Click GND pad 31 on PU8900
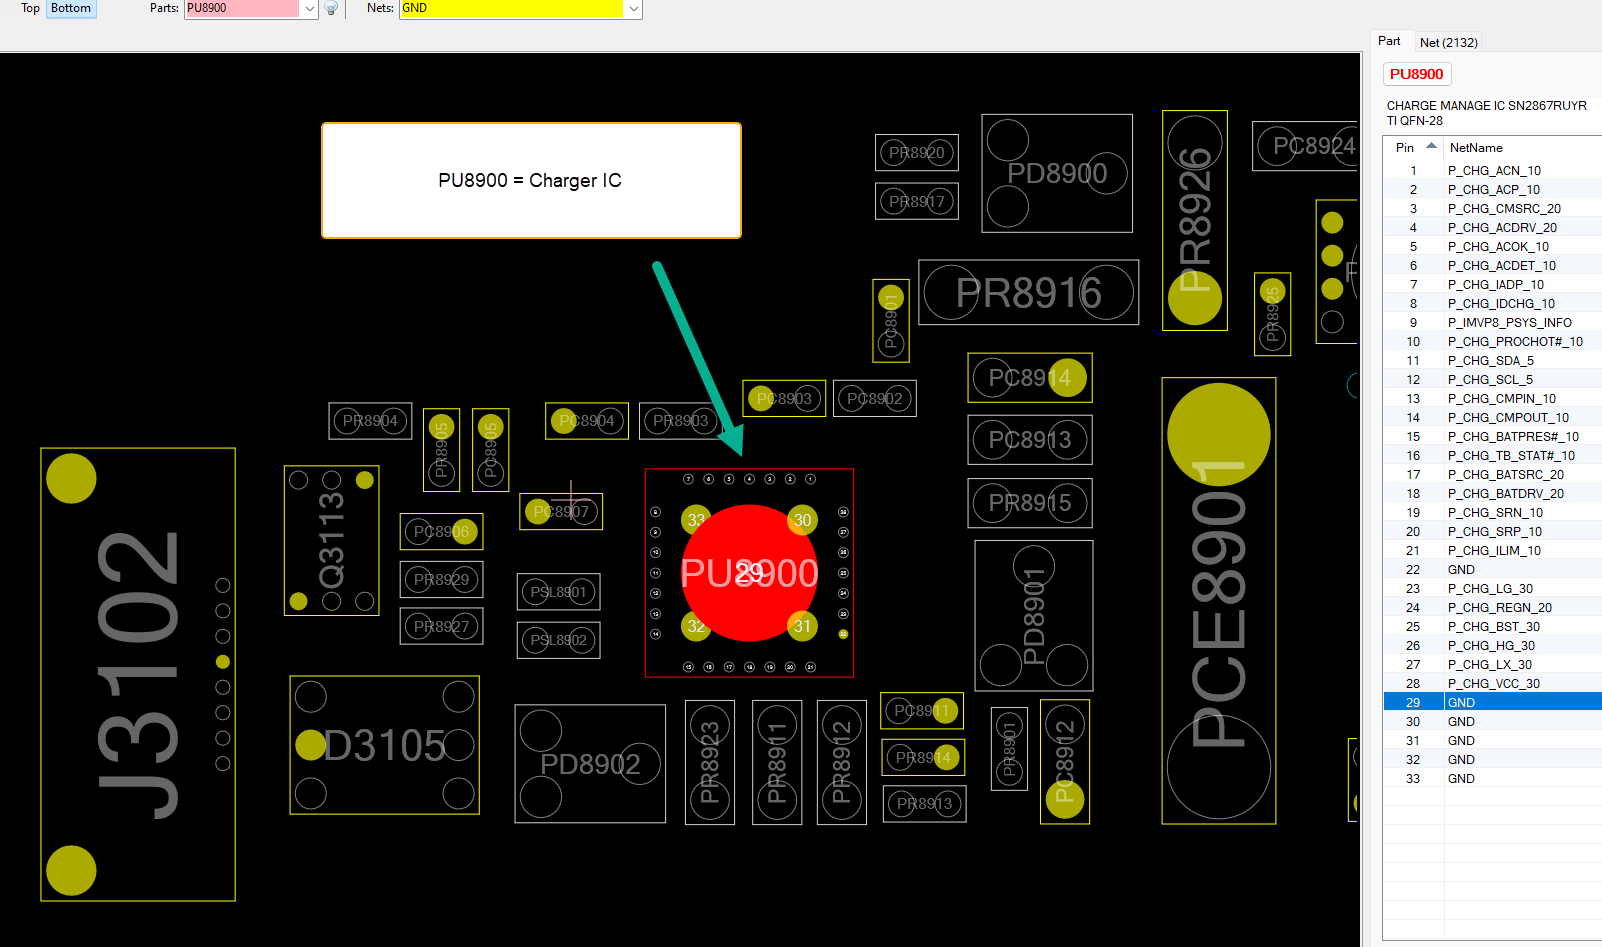Screen dimensions: 1602x947 802,626
